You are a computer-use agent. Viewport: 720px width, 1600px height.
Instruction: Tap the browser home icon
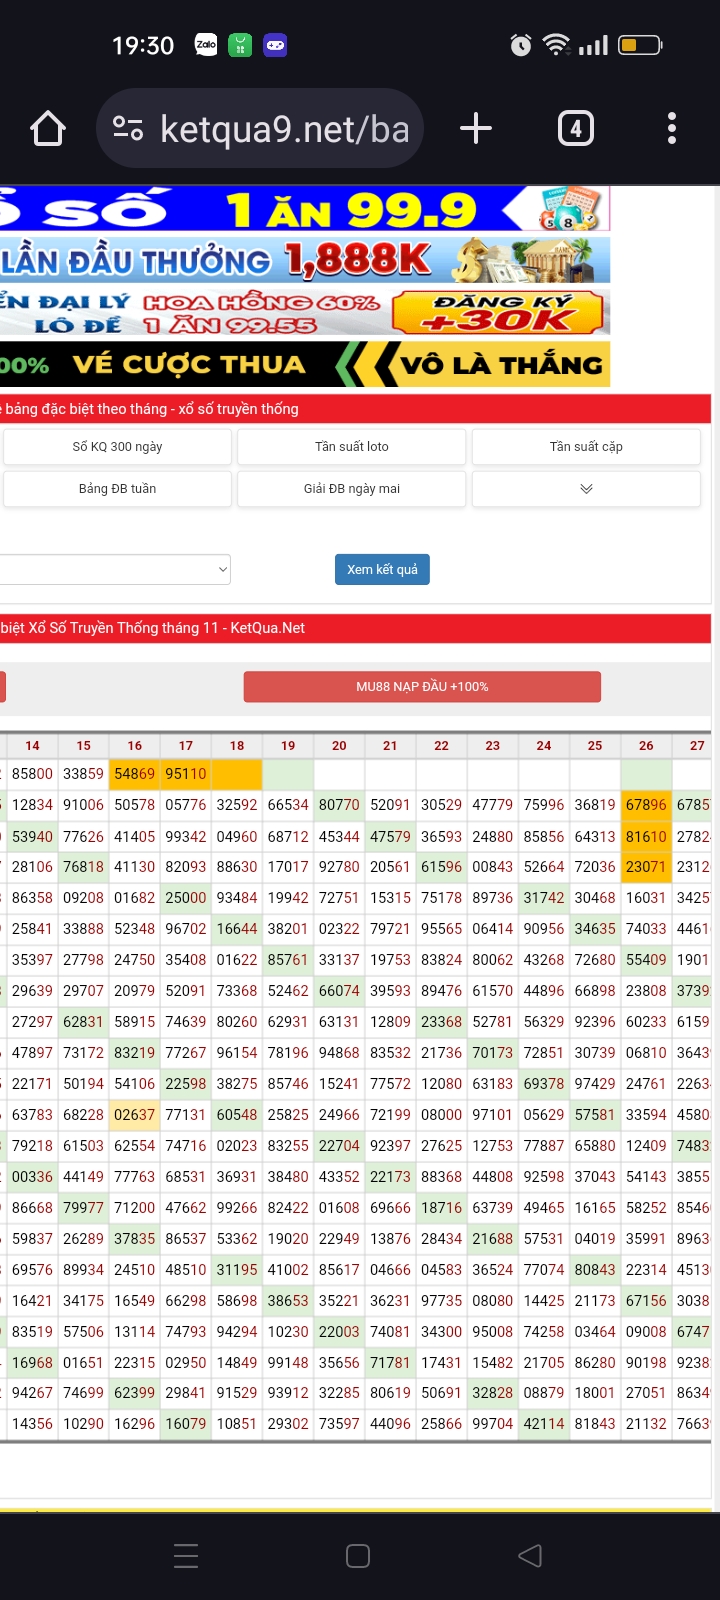pyautogui.click(x=48, y=129)
